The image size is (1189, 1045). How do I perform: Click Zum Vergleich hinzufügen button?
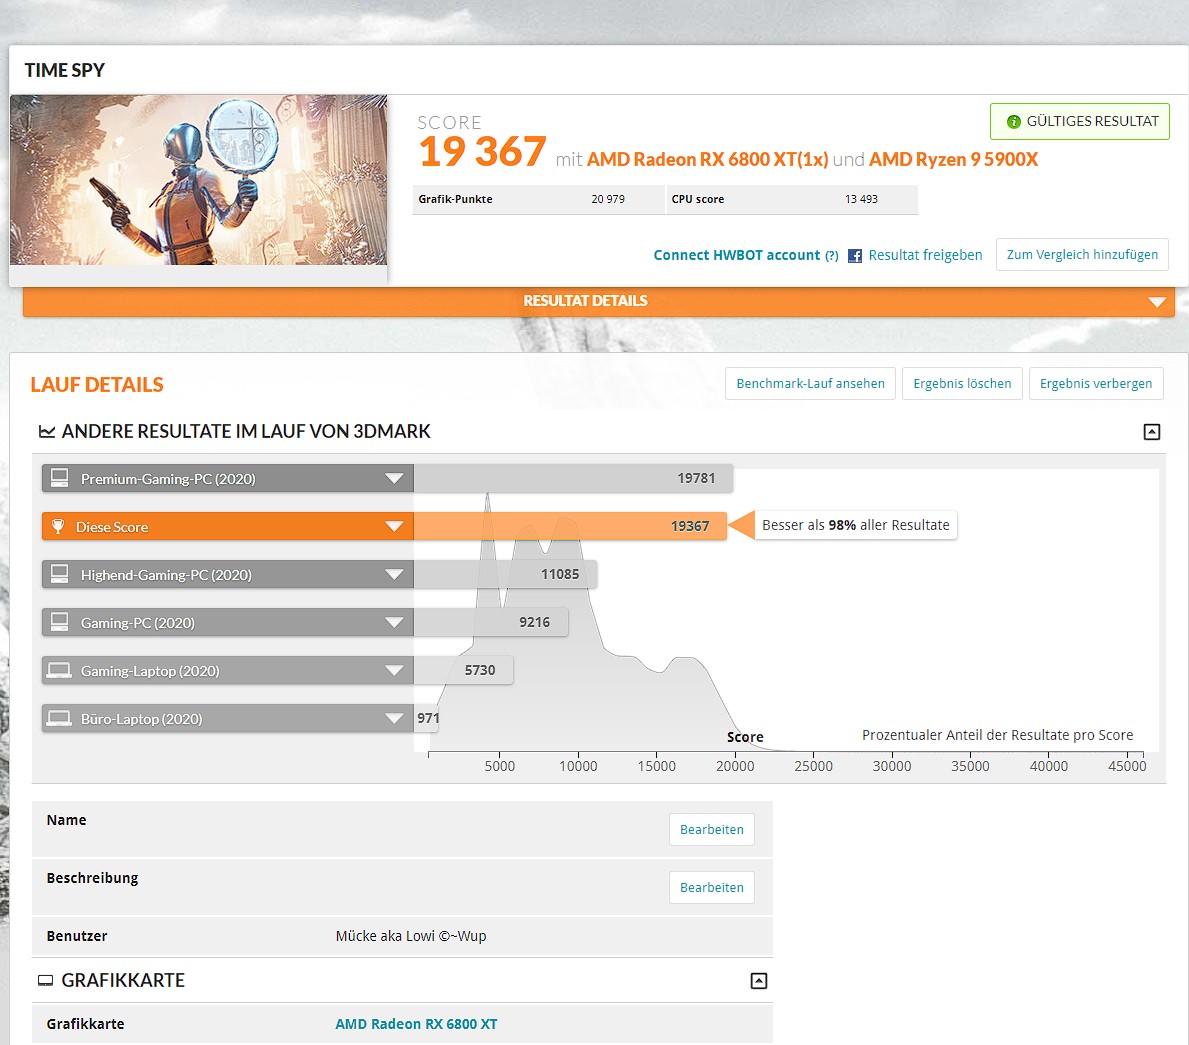[1082, 255]
